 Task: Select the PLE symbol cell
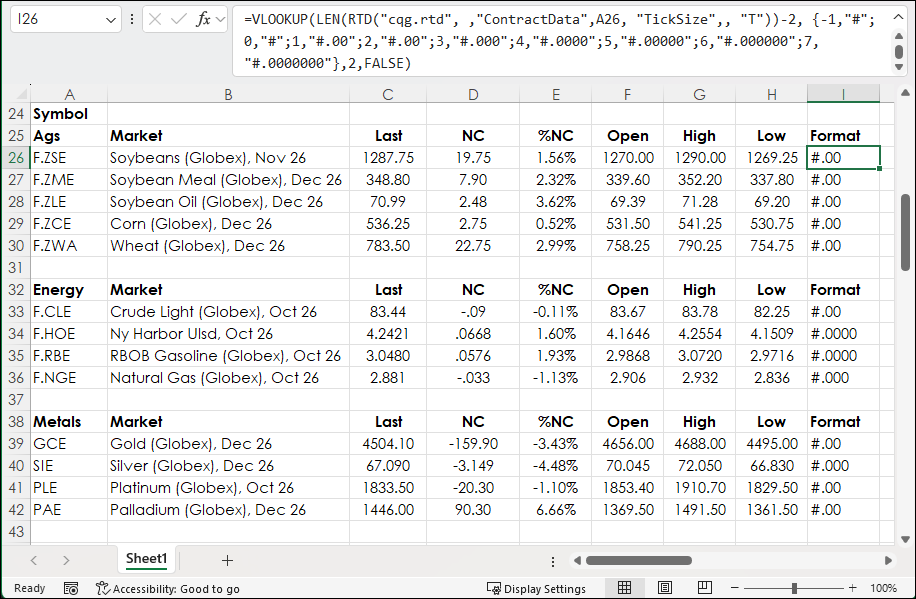point(69,488)
